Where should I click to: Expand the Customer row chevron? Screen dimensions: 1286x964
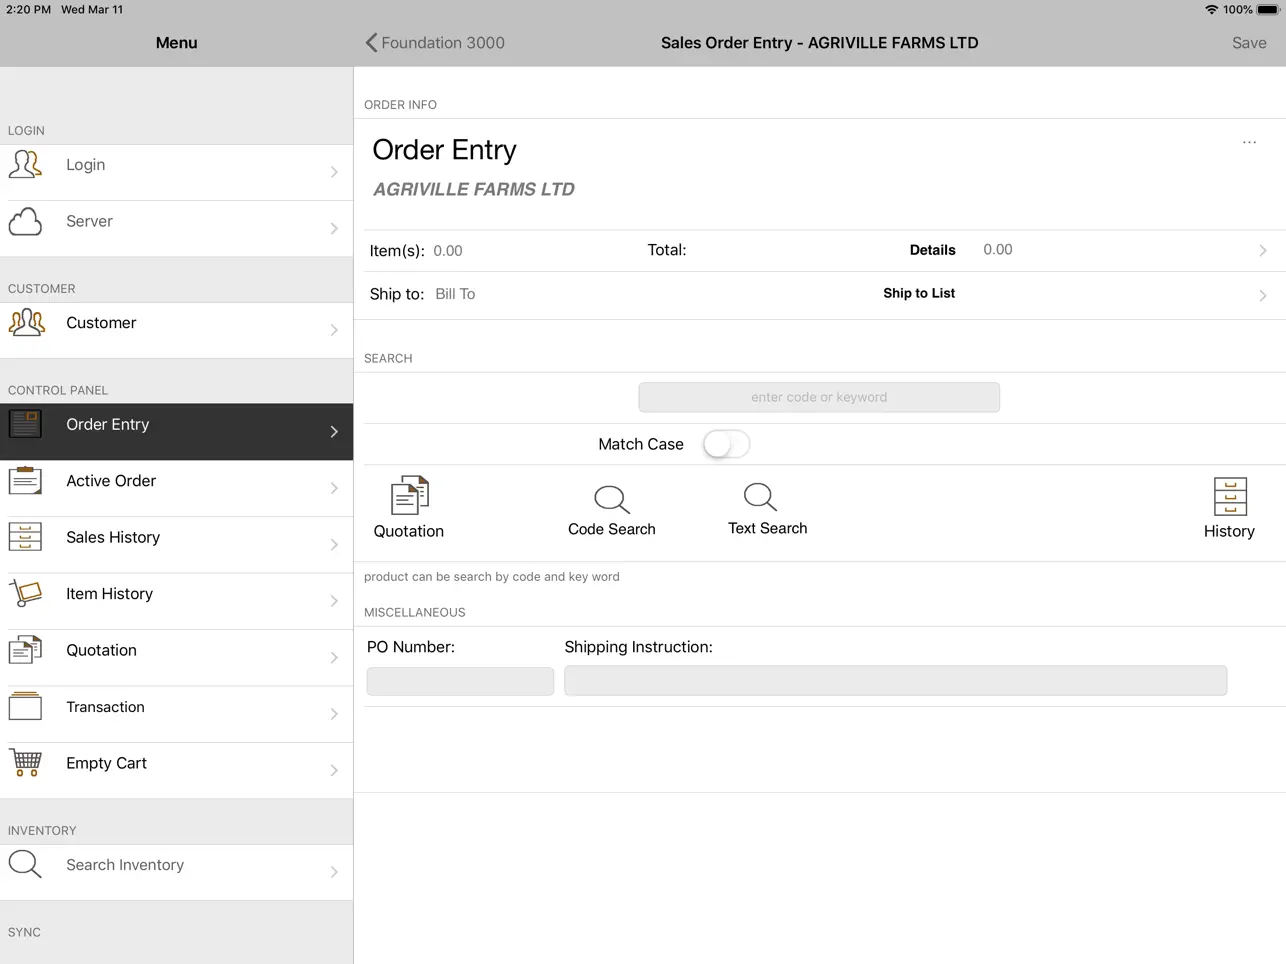pos(334,330)
